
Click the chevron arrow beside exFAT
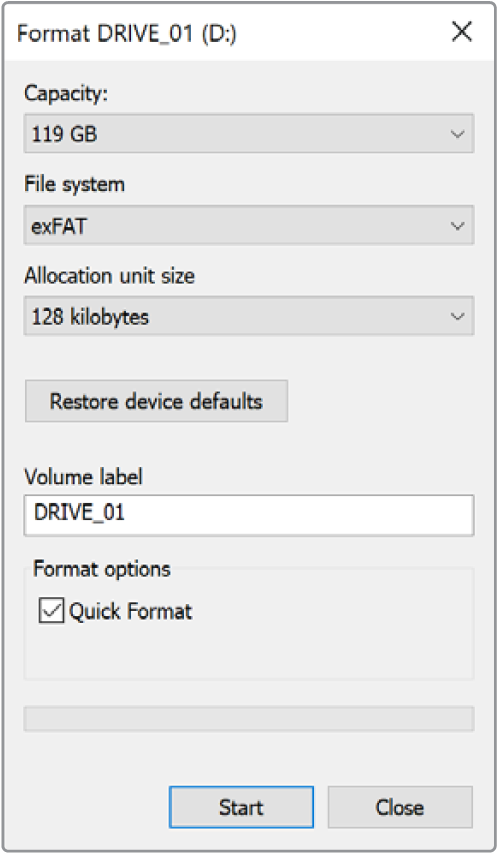[458, 225]
